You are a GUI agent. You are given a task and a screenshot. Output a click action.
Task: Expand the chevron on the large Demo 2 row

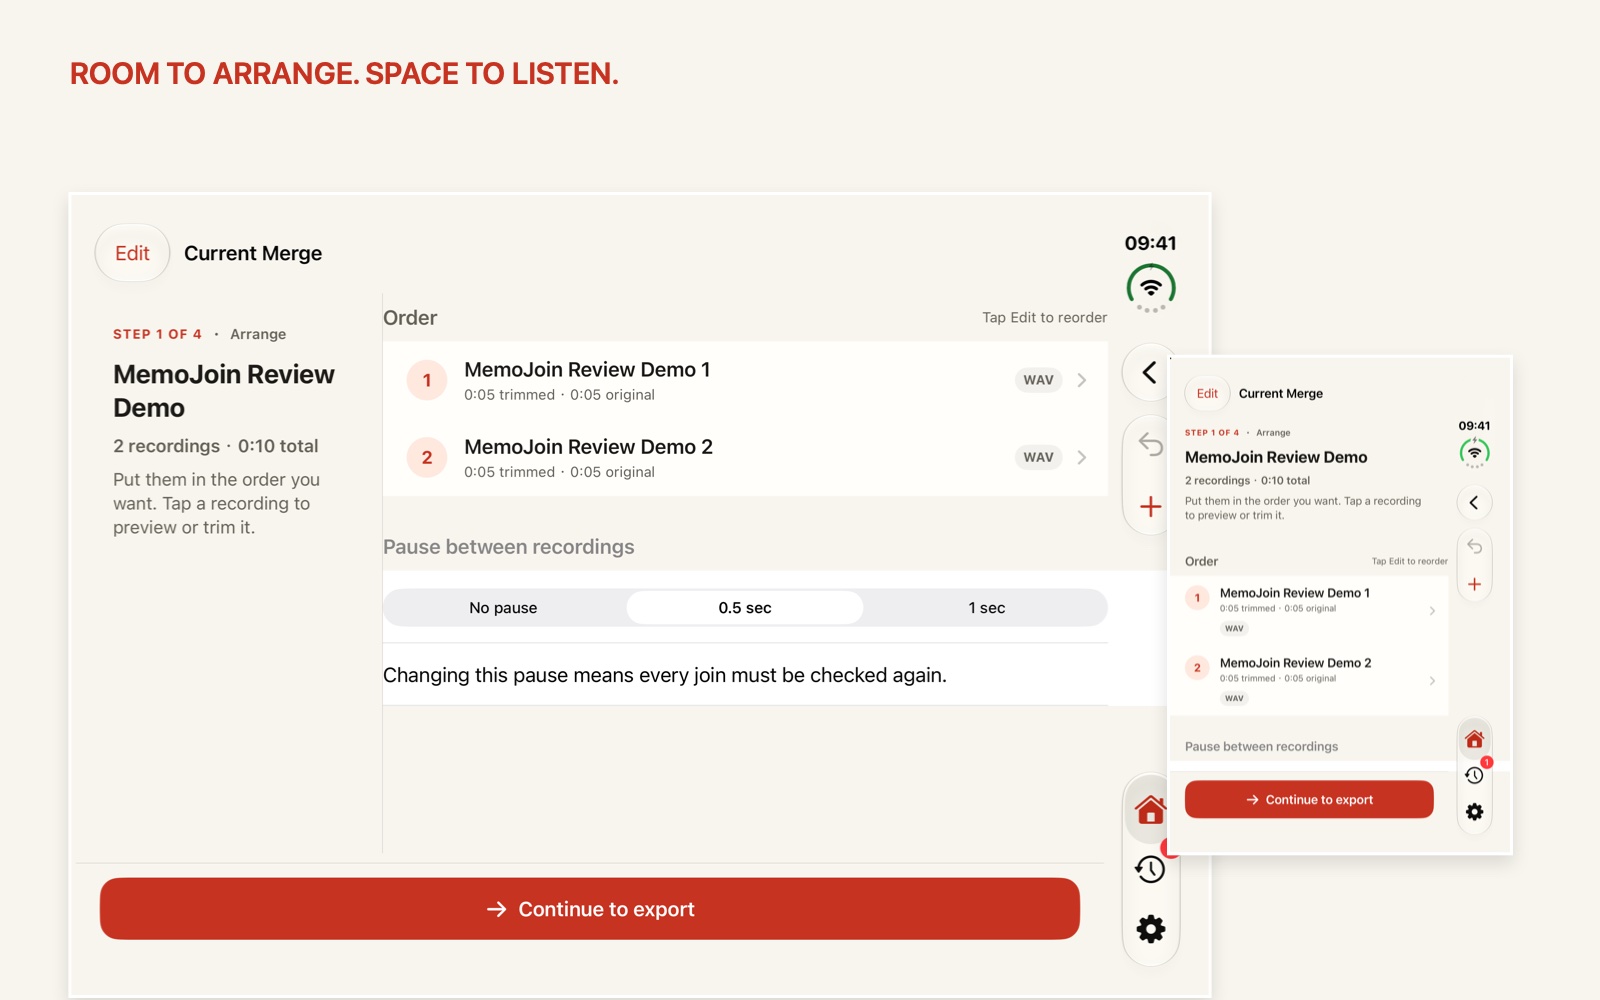(1082, 457)
